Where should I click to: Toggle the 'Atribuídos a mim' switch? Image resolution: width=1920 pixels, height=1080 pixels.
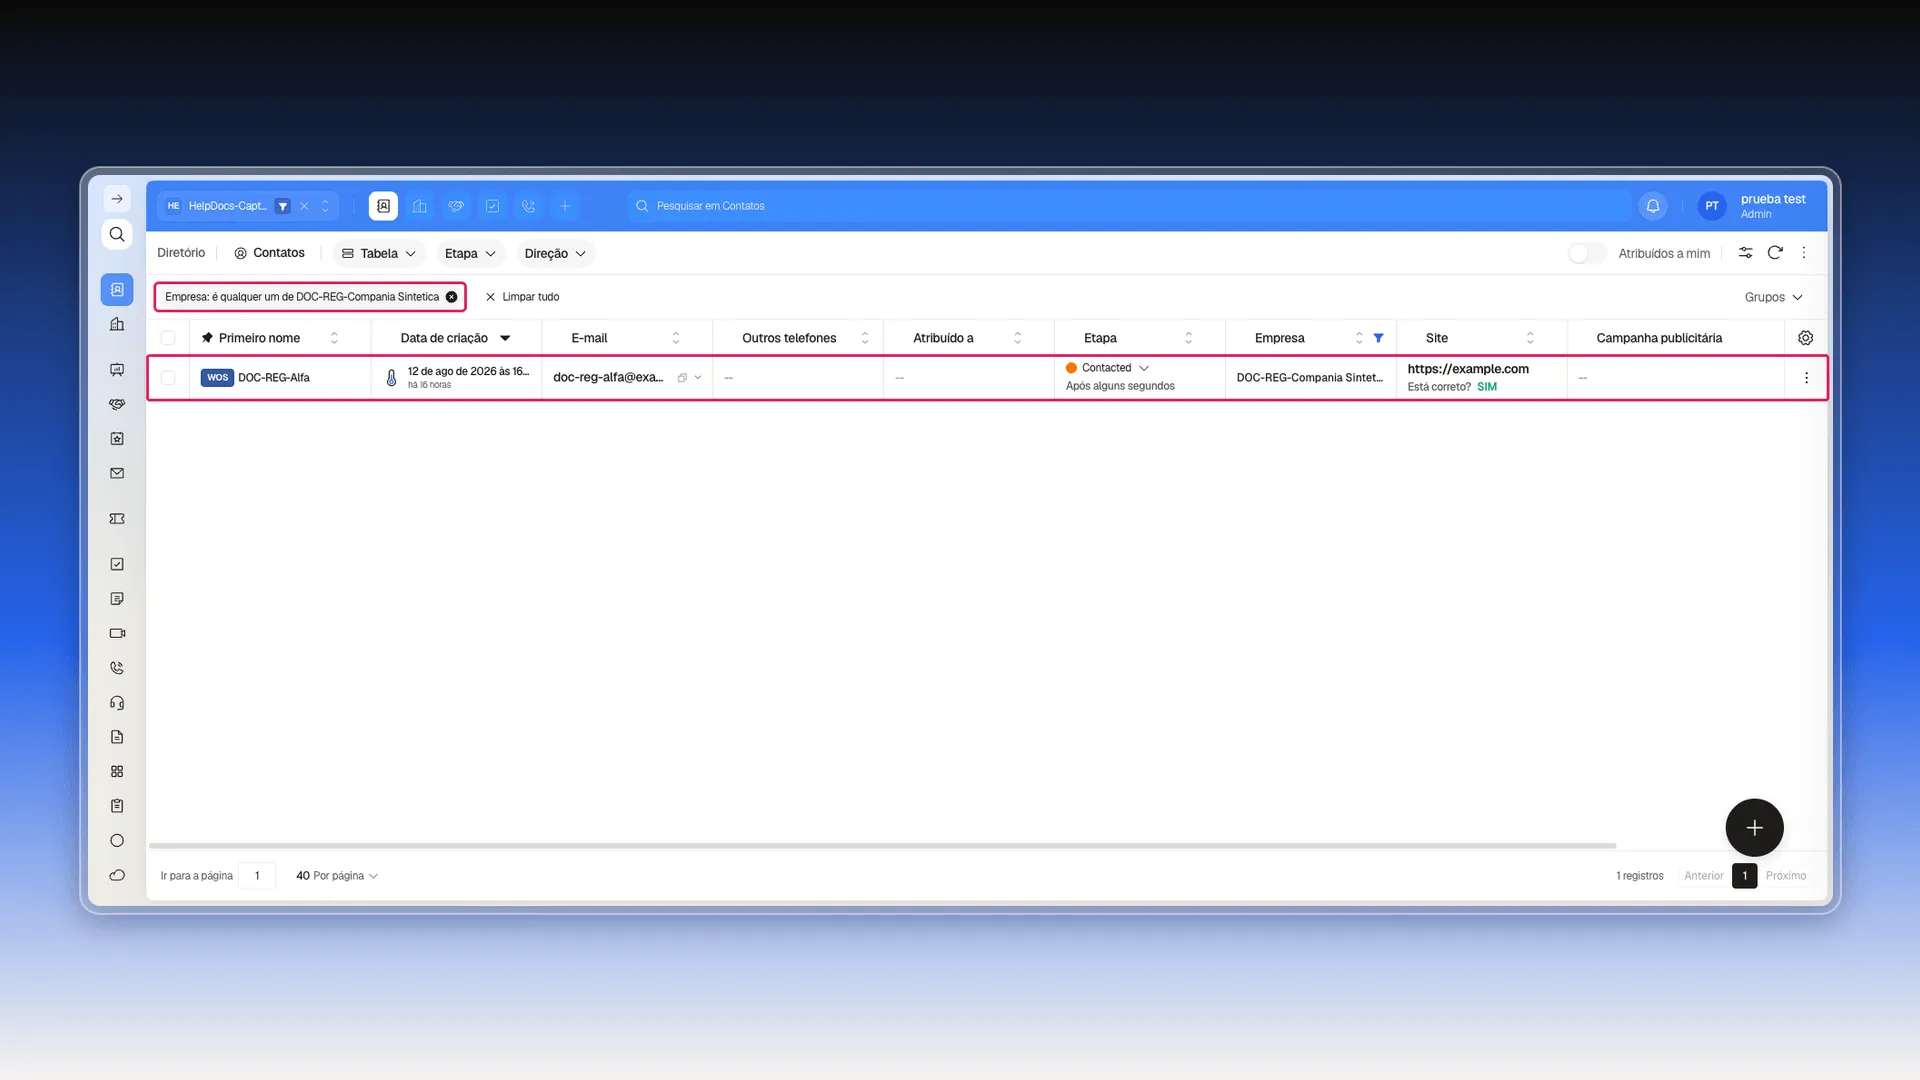coord(1586,254)
